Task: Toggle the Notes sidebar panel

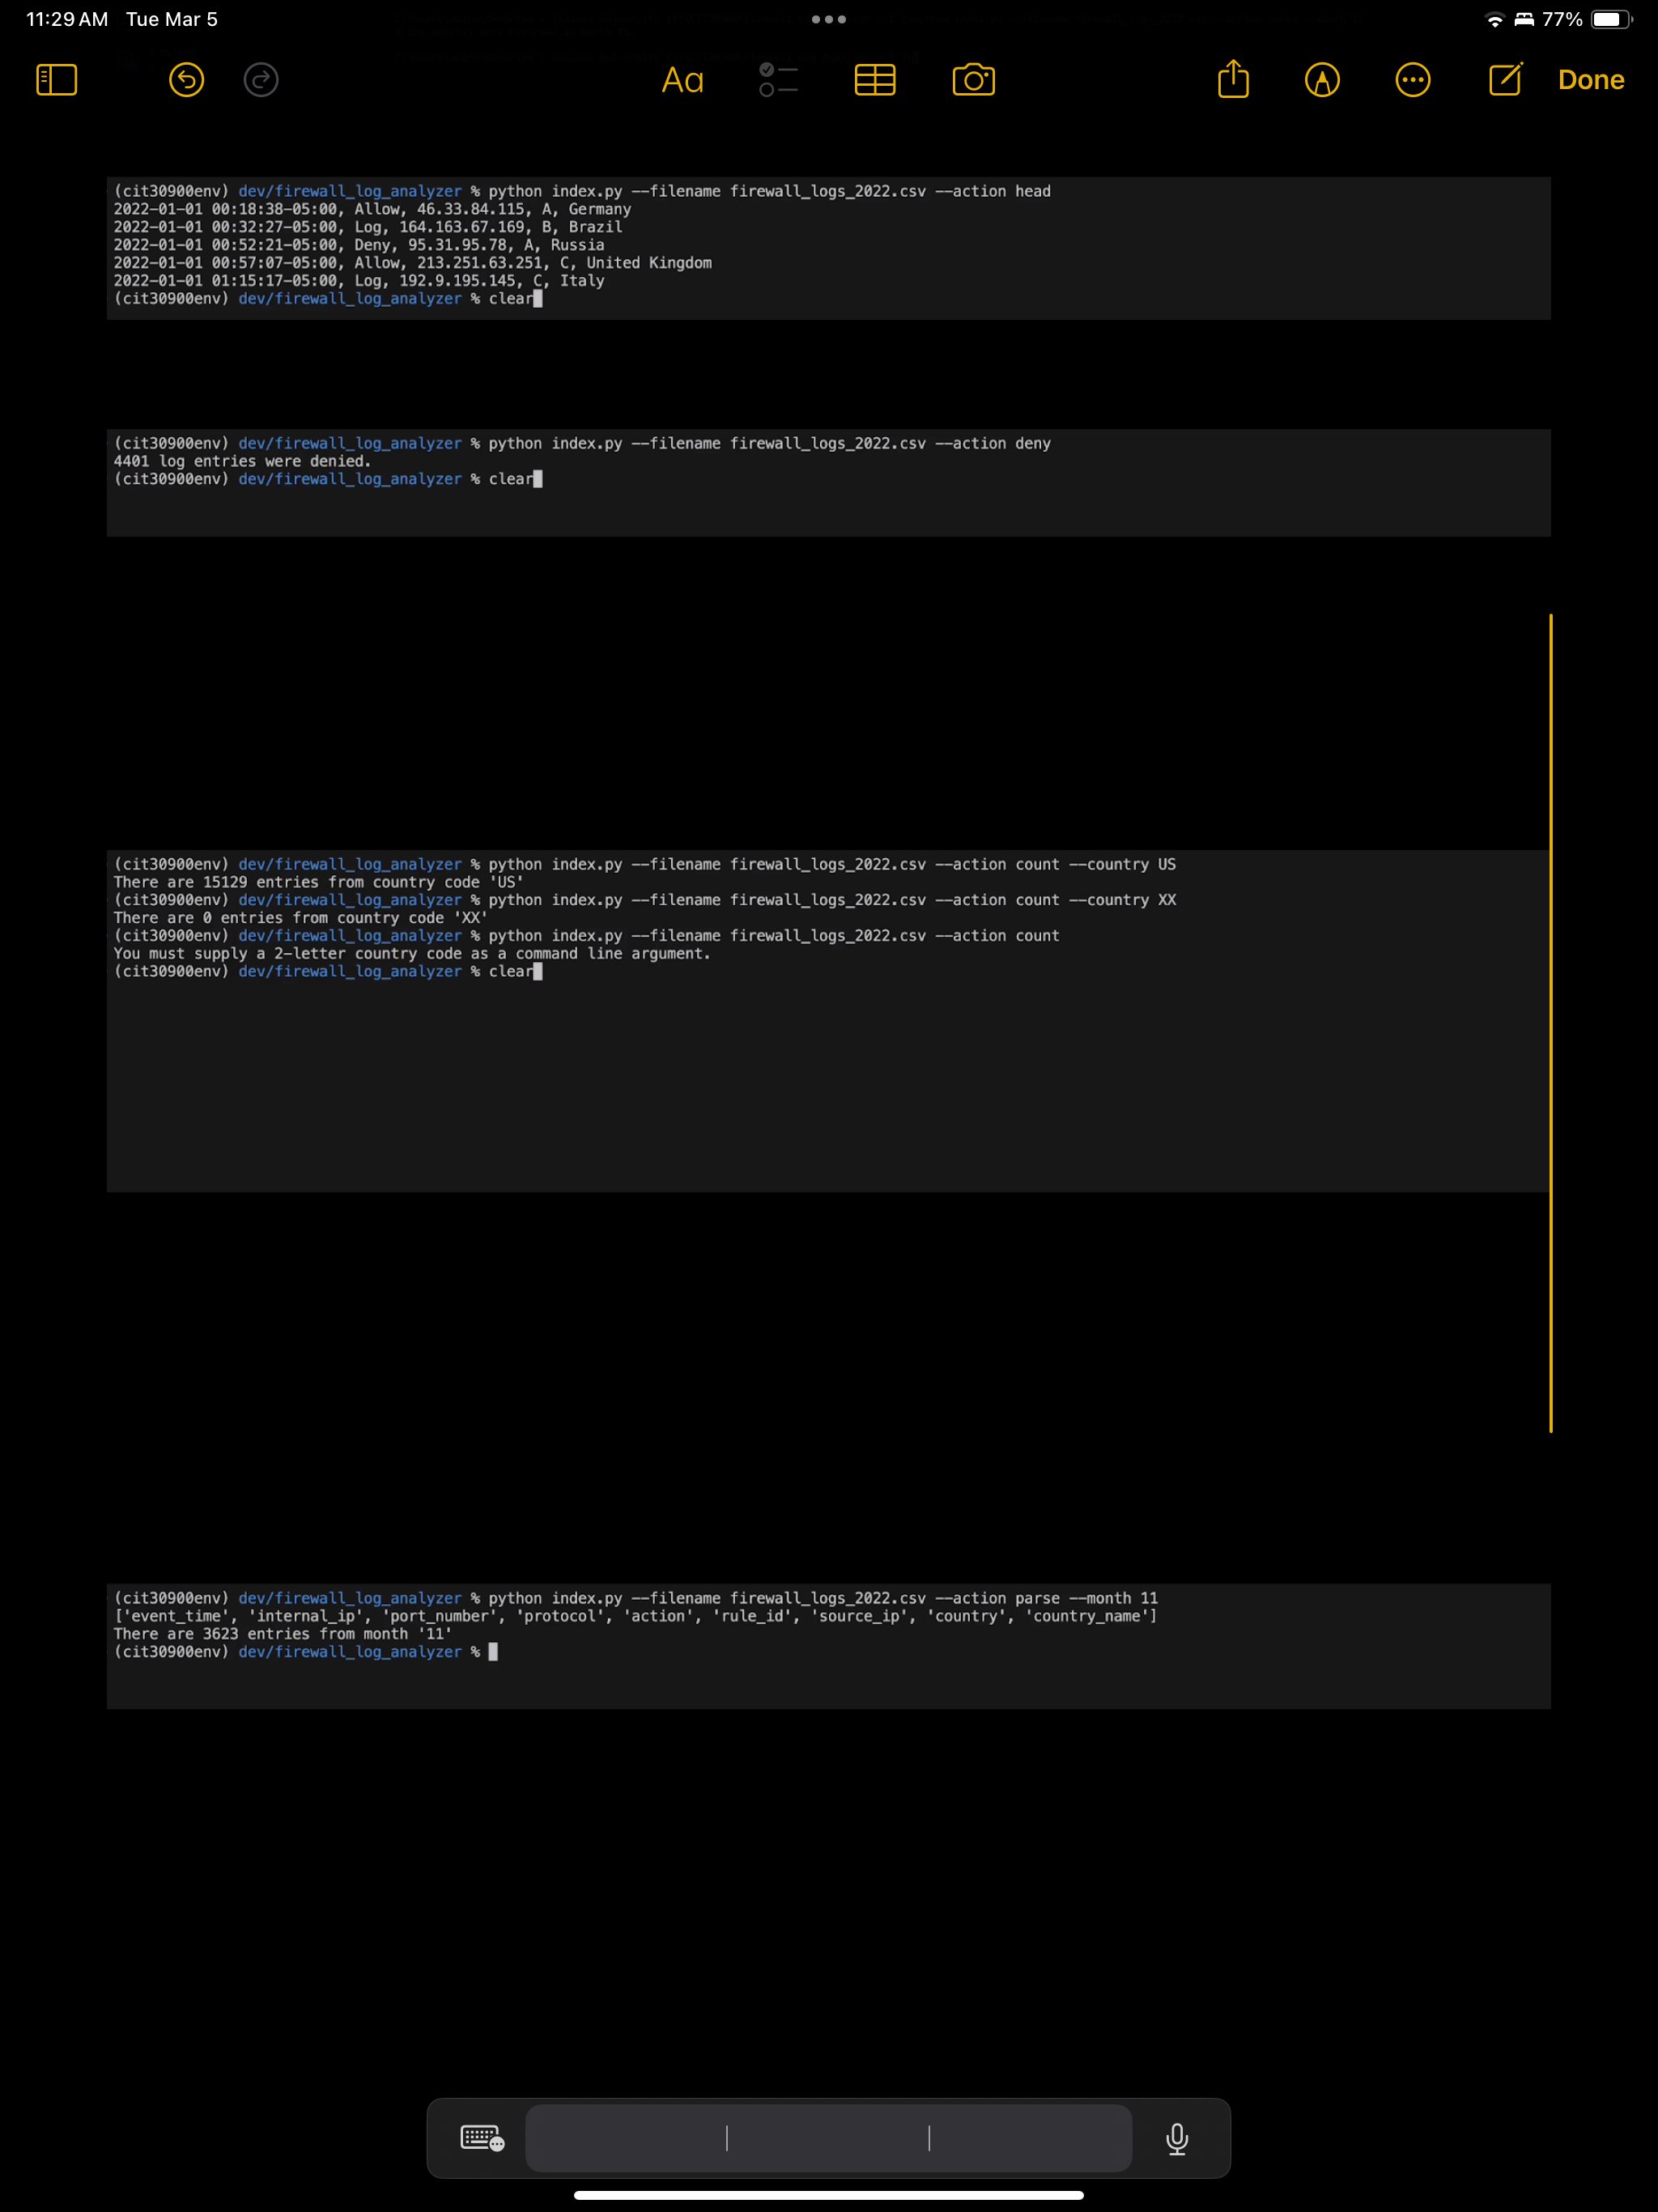Action: click(x=57, y=80)
